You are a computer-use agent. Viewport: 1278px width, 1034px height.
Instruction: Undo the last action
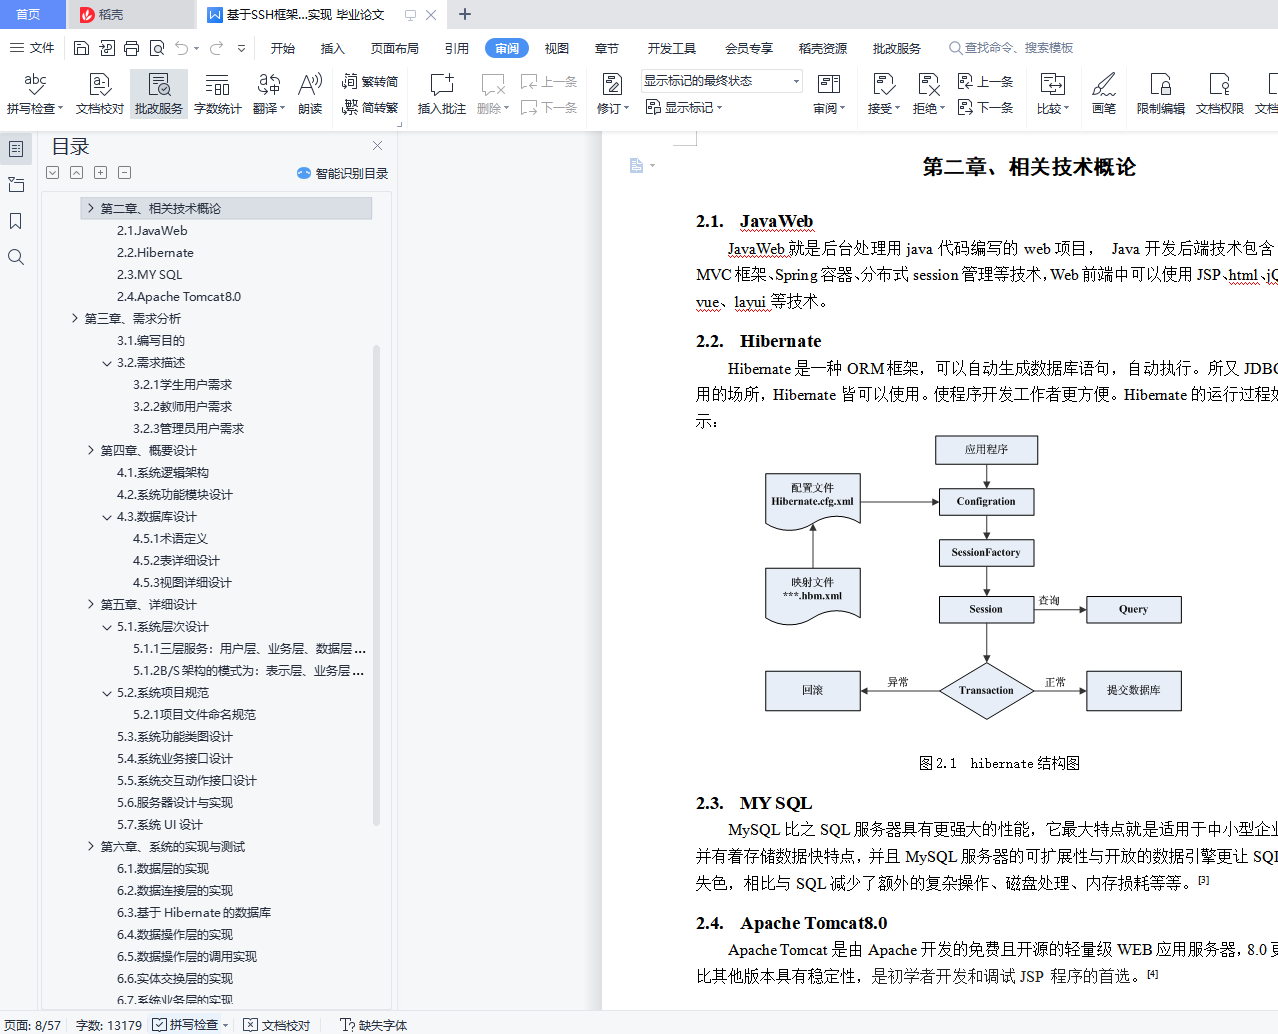(181, 48)
